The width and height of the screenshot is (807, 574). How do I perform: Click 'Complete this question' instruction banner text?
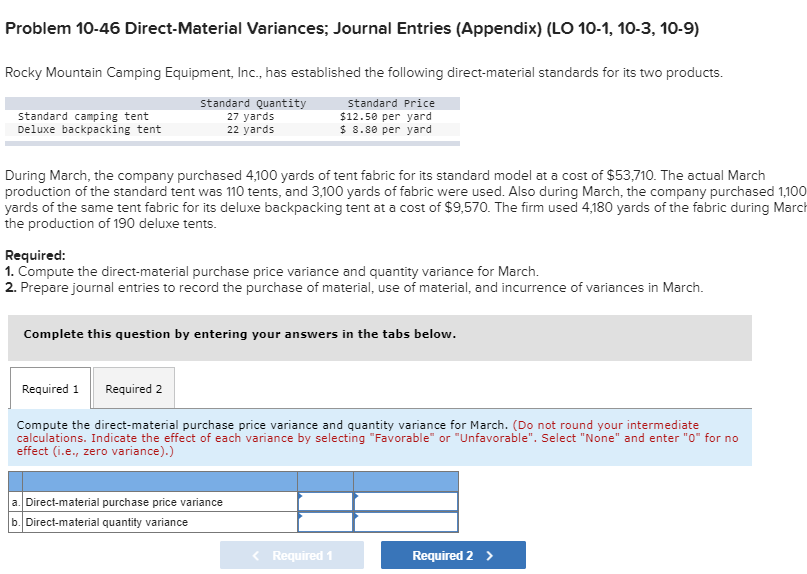(x=240, y=334)
